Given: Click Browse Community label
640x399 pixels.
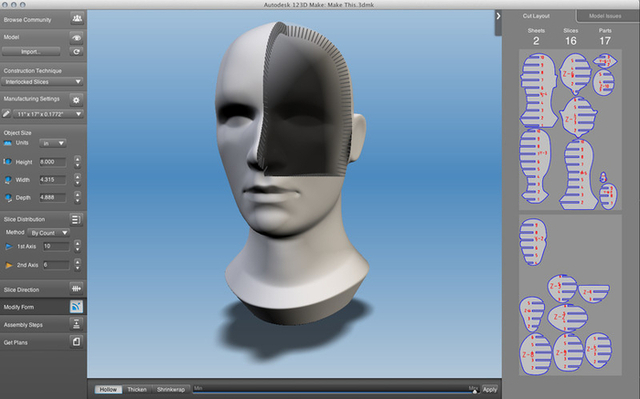Looking at the screenshot, I should click(x=27, y=20).
